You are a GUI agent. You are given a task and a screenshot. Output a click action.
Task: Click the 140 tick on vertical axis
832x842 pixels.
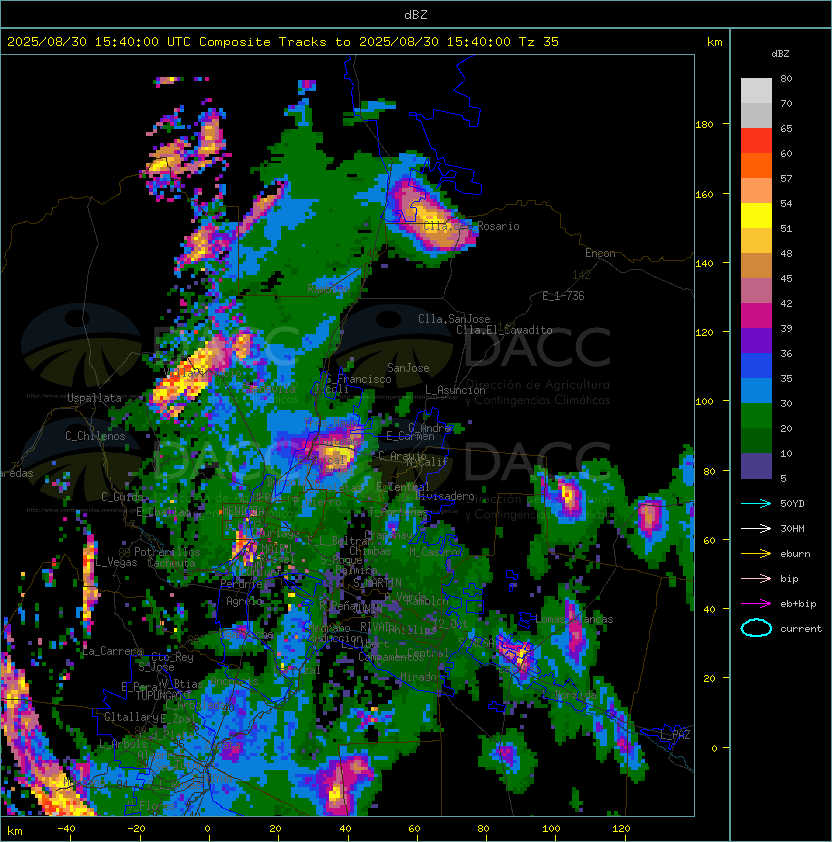click(704, 264)
